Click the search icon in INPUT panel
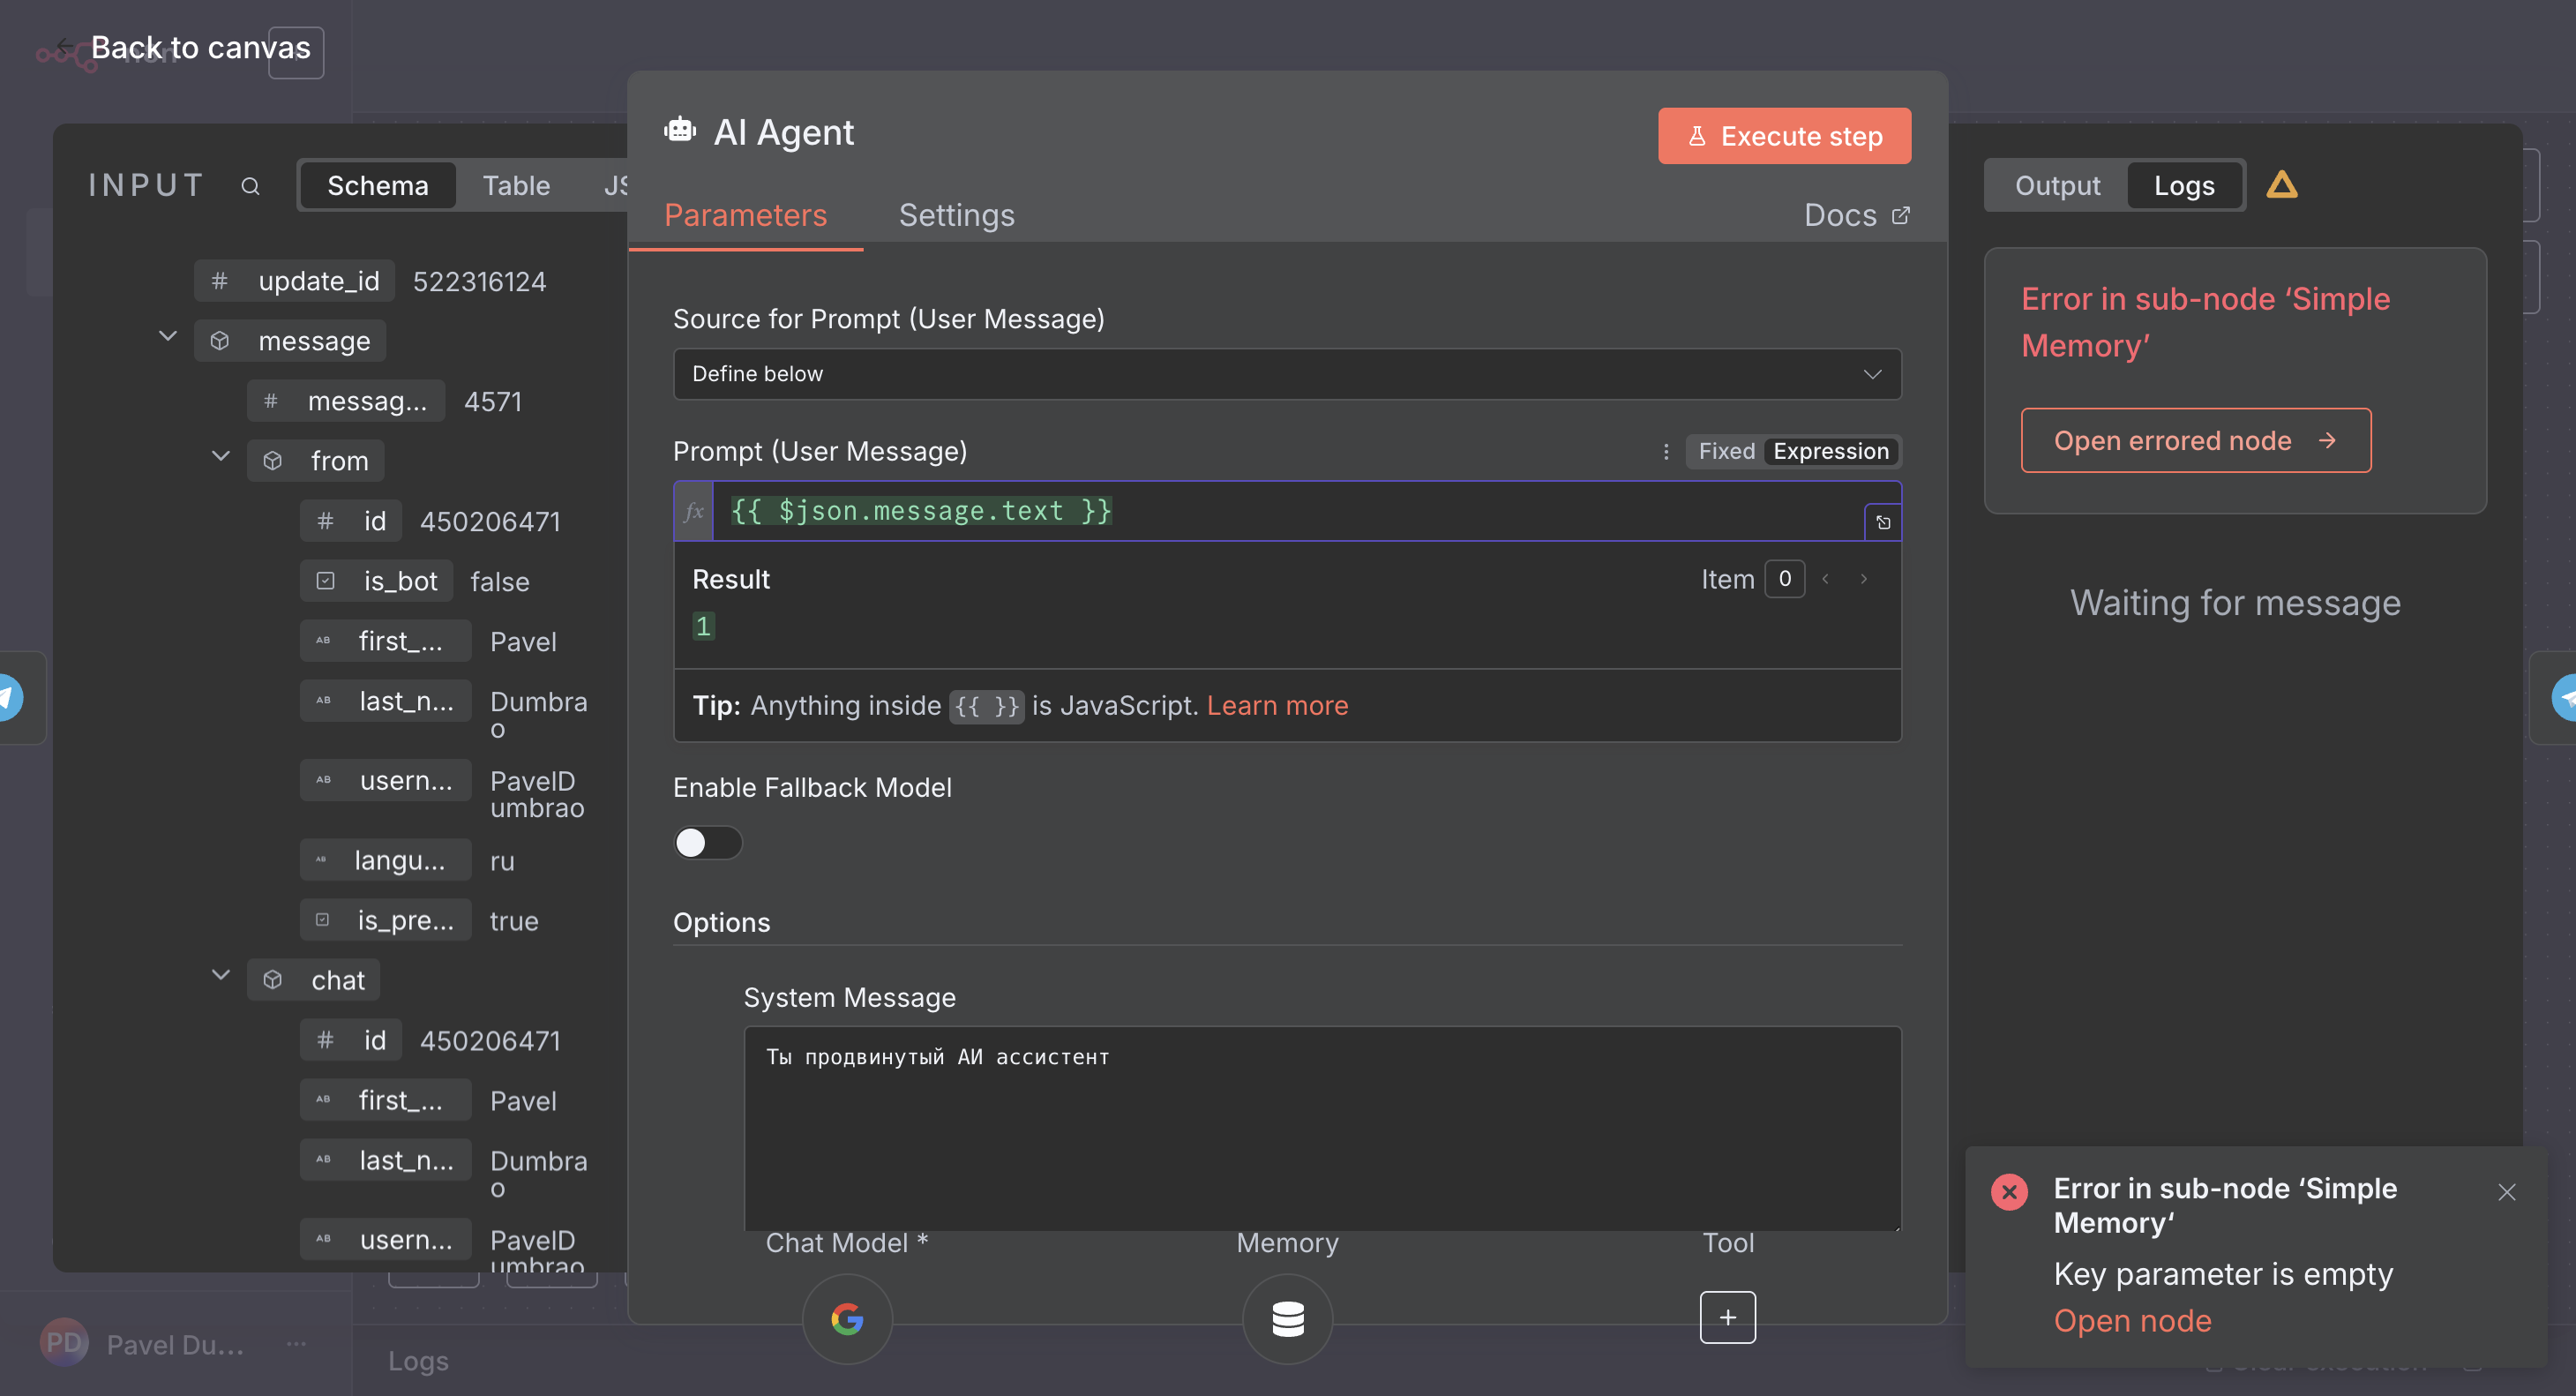Screen dimensions: 2576x1396 click(x=250, y=186)
